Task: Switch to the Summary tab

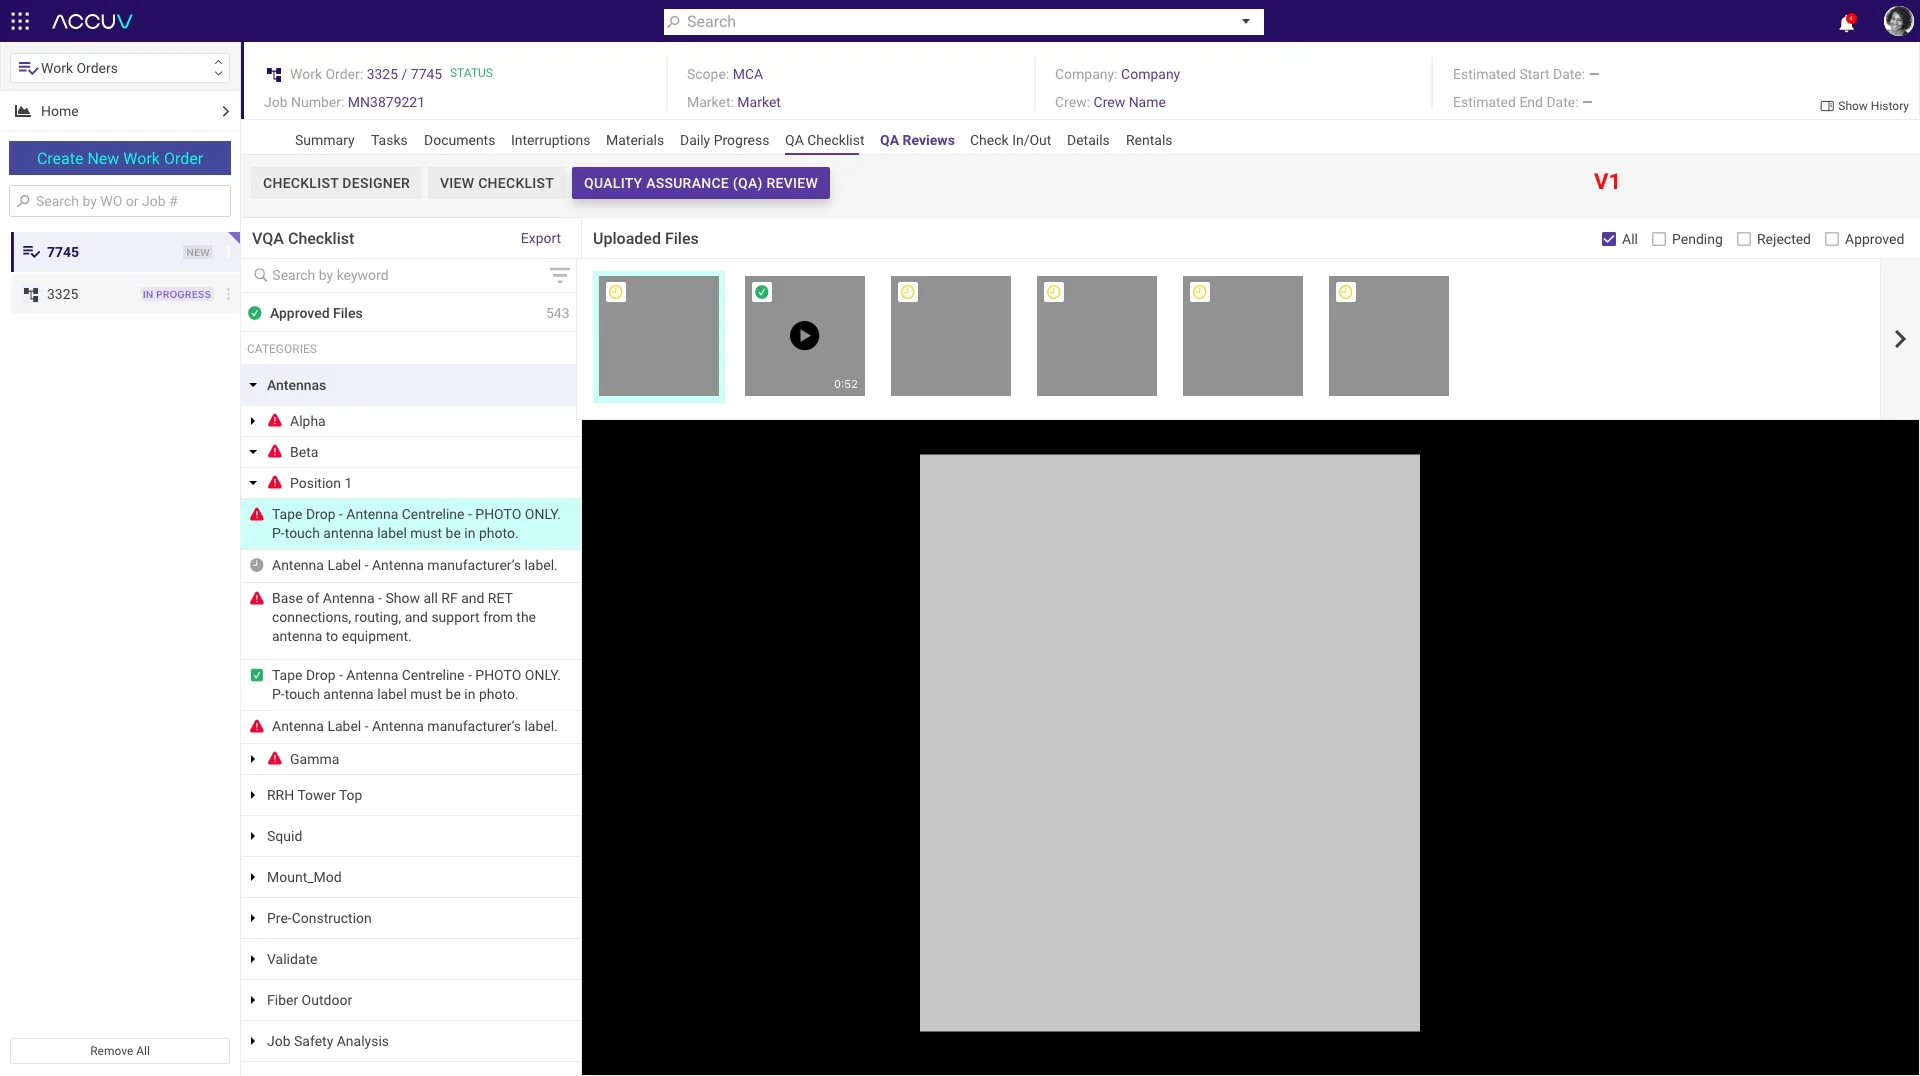Action: 324,140
